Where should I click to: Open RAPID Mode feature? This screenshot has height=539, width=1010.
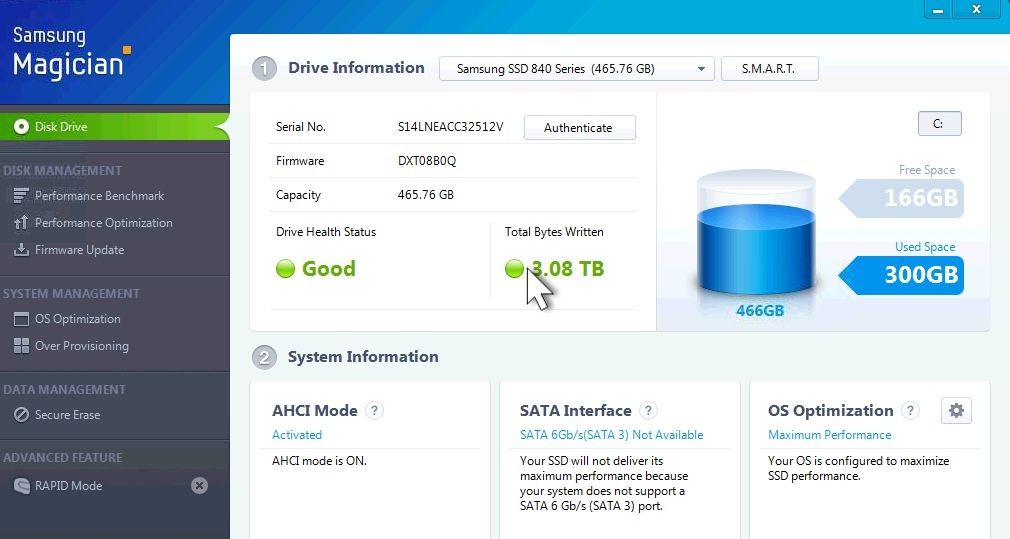pyautogui.click(x=68, y=486)
